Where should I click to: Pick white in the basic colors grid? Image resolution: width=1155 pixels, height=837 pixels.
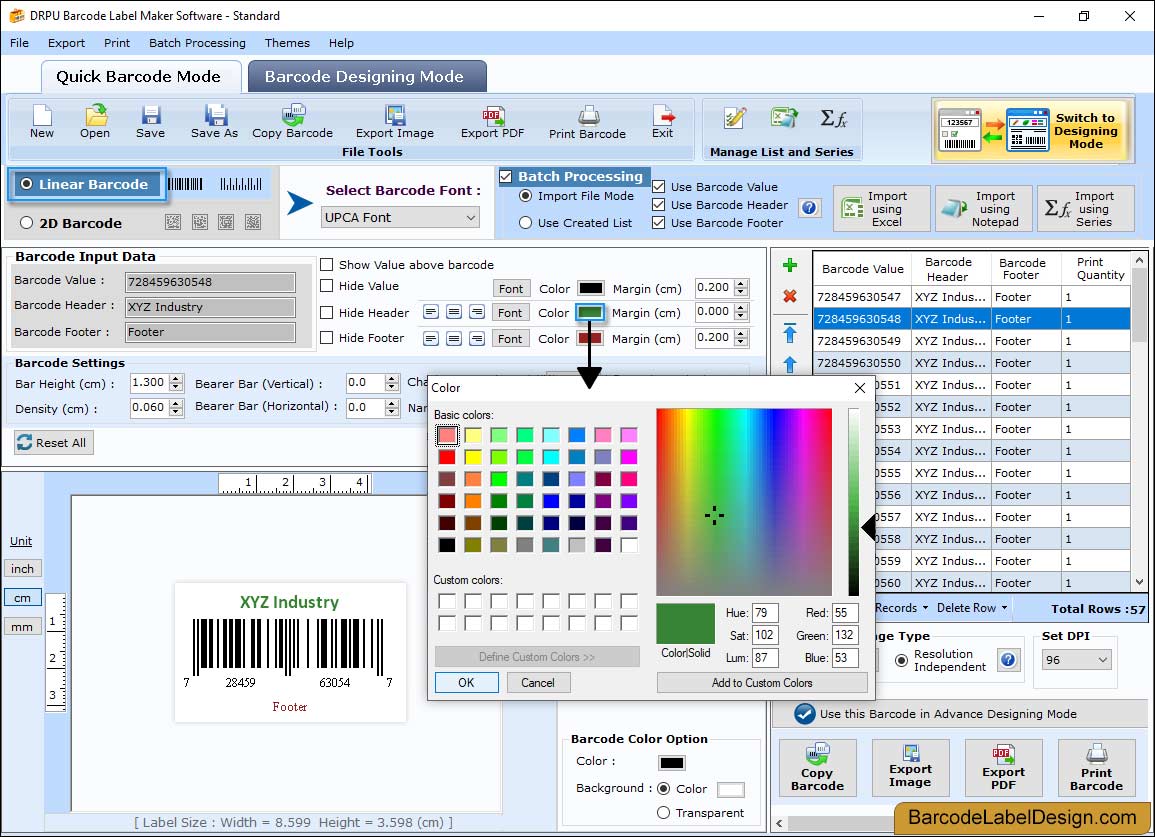tap(628, 544)
